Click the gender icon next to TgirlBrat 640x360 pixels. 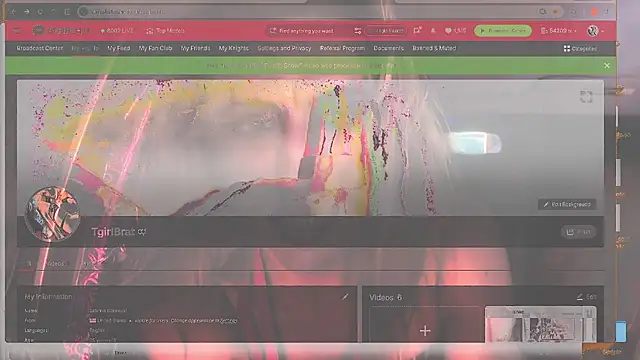coord(142,232)
